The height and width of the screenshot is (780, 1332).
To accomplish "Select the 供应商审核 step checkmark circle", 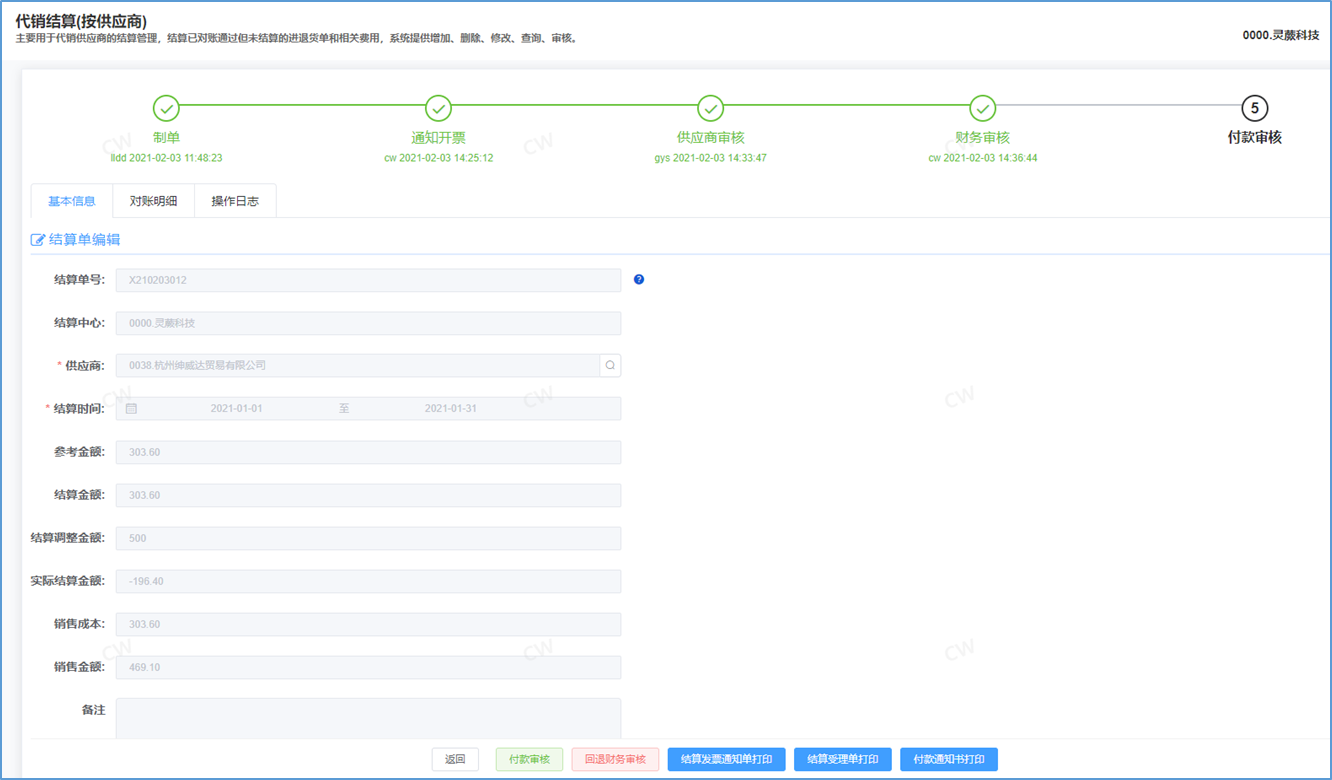I will point(710,108).
